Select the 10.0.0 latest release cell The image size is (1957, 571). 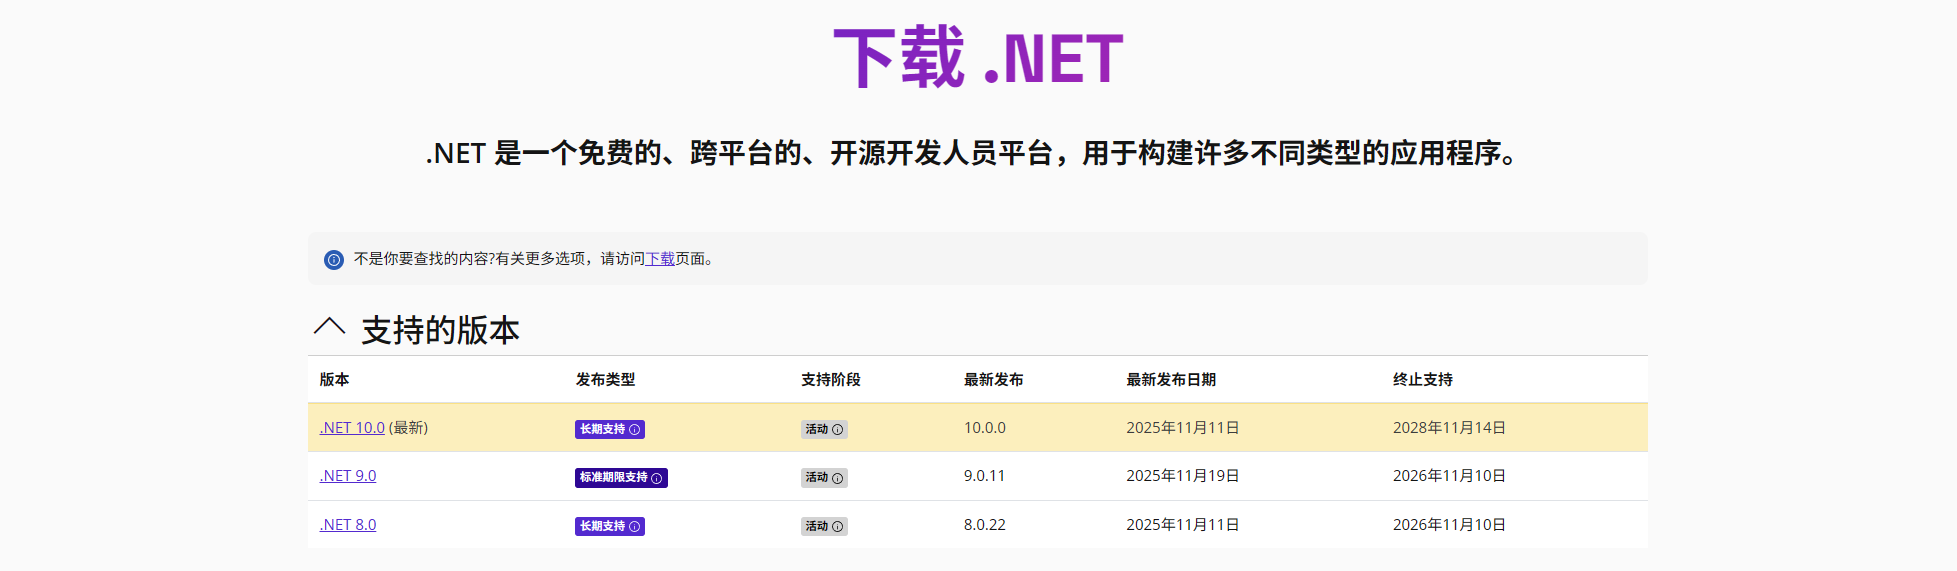tap(985, 428)
